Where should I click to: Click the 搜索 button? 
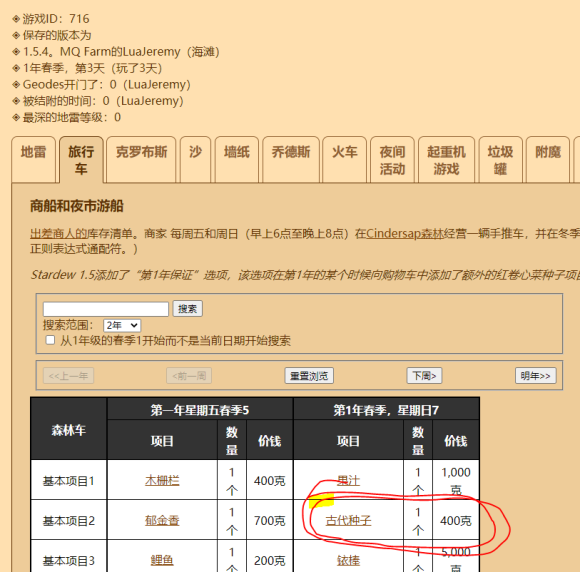tap(188, 309)
